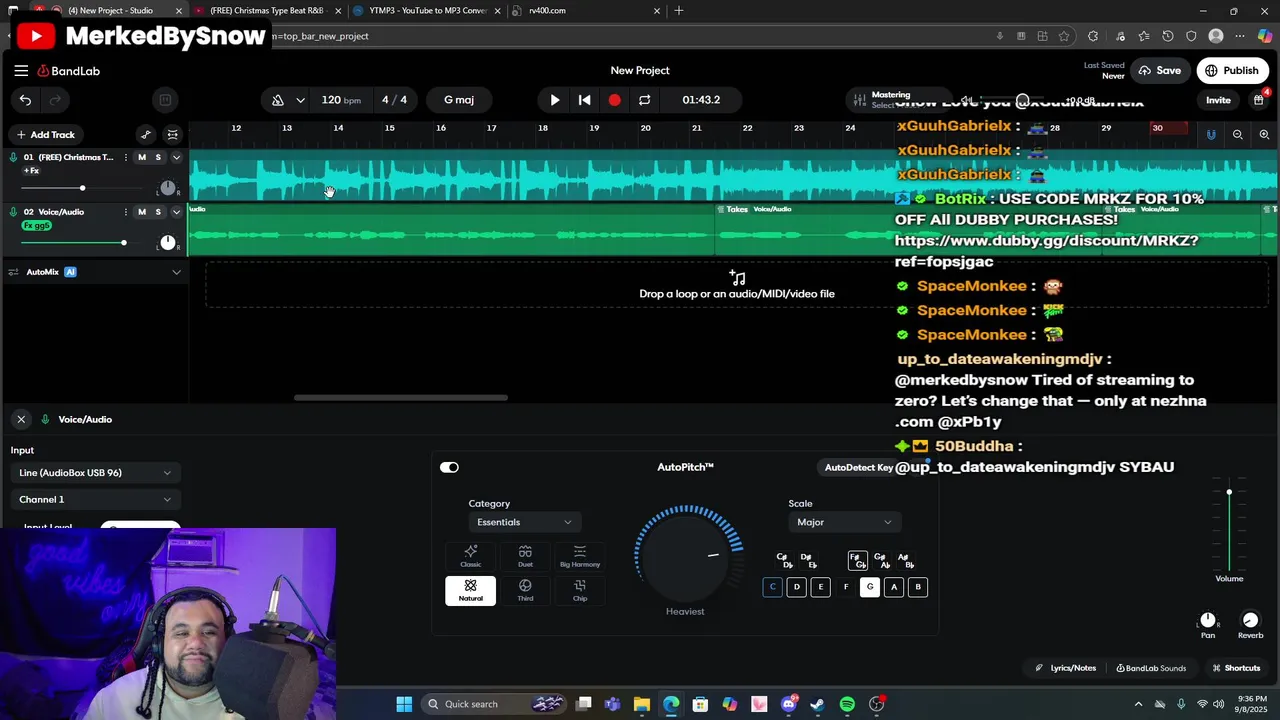
Task: Click the microphone icon on track 02
Action: (x=14, y=212)
